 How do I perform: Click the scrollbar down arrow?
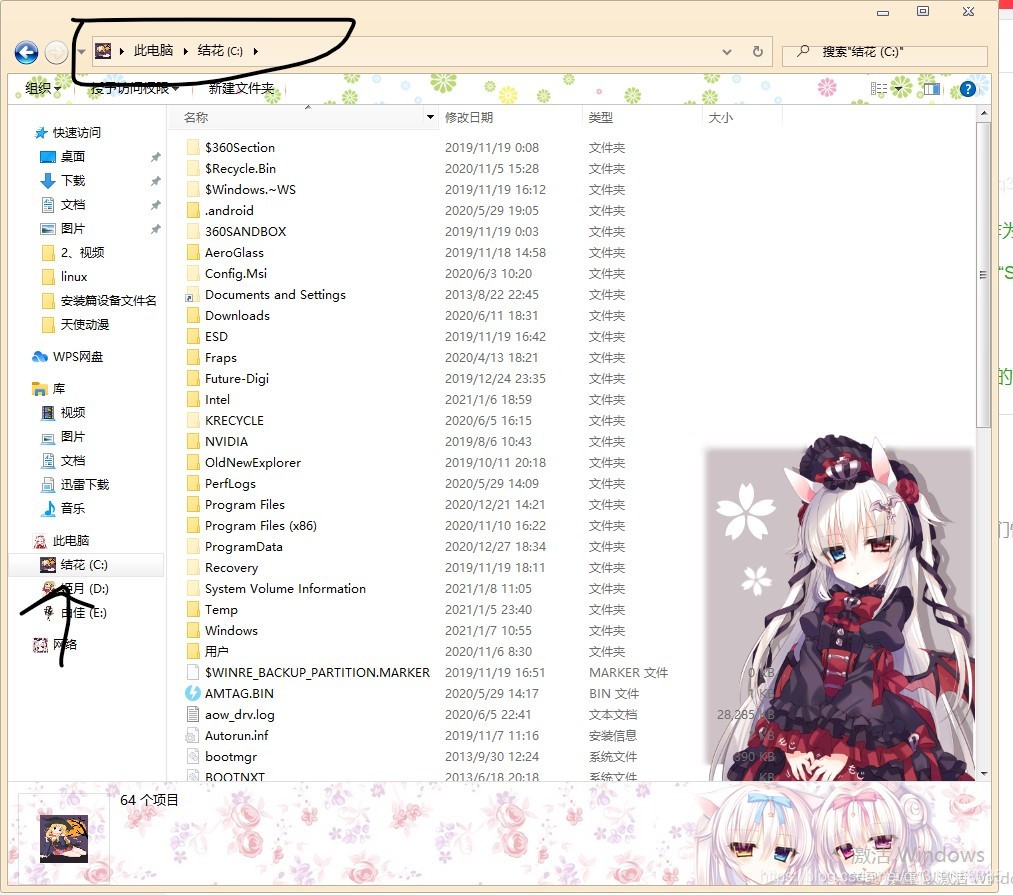point(984,774)
